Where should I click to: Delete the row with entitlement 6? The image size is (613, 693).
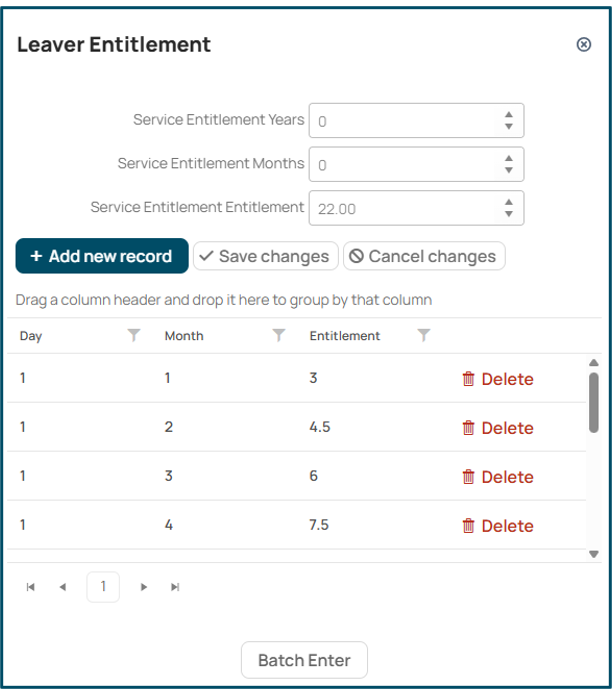tap(498, 477)
